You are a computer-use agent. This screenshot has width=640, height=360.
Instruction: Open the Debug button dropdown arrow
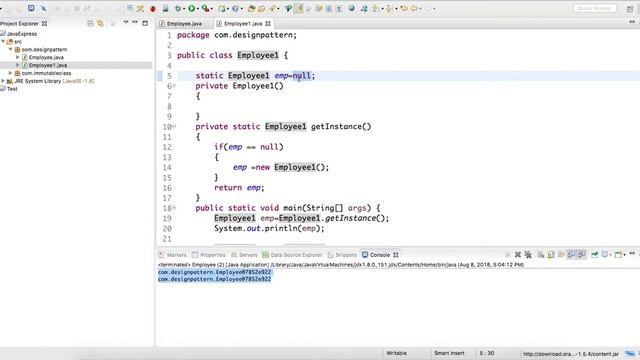click(184, 9)
